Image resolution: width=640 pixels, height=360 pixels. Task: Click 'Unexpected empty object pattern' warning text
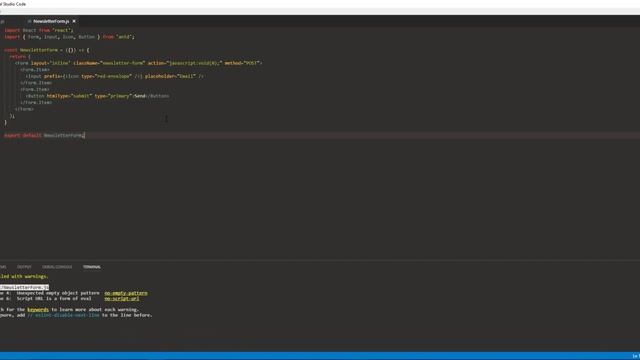[x=58, y=293]
